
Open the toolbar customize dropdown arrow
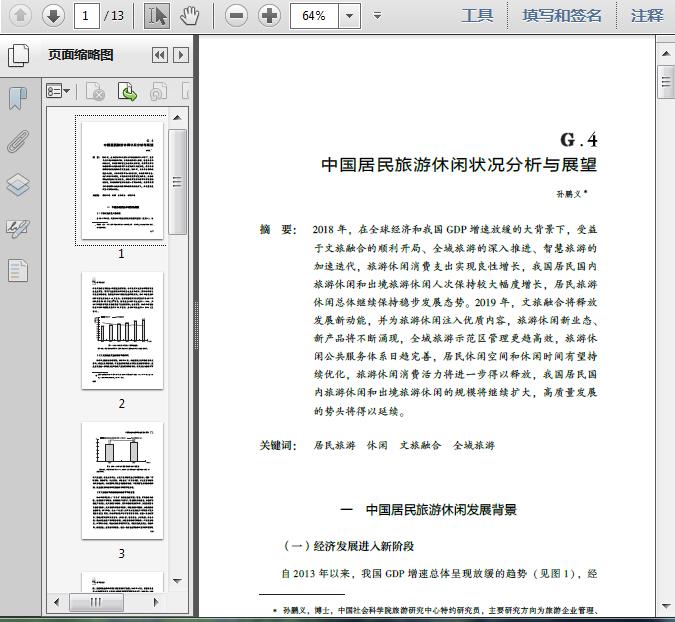(x=377, y=16)
